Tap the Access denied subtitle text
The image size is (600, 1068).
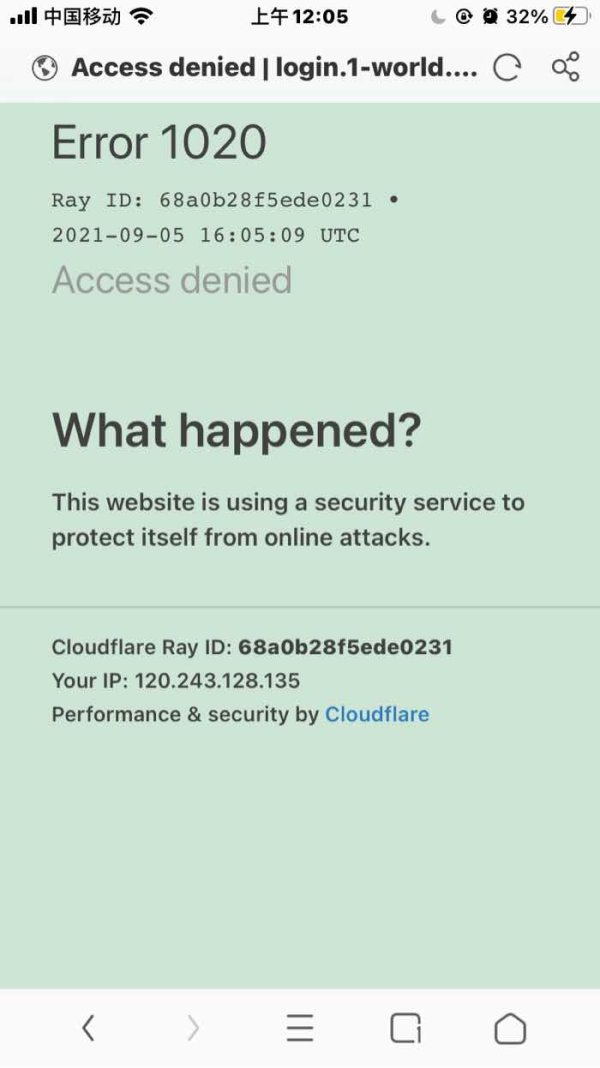(x=172, y=280)
